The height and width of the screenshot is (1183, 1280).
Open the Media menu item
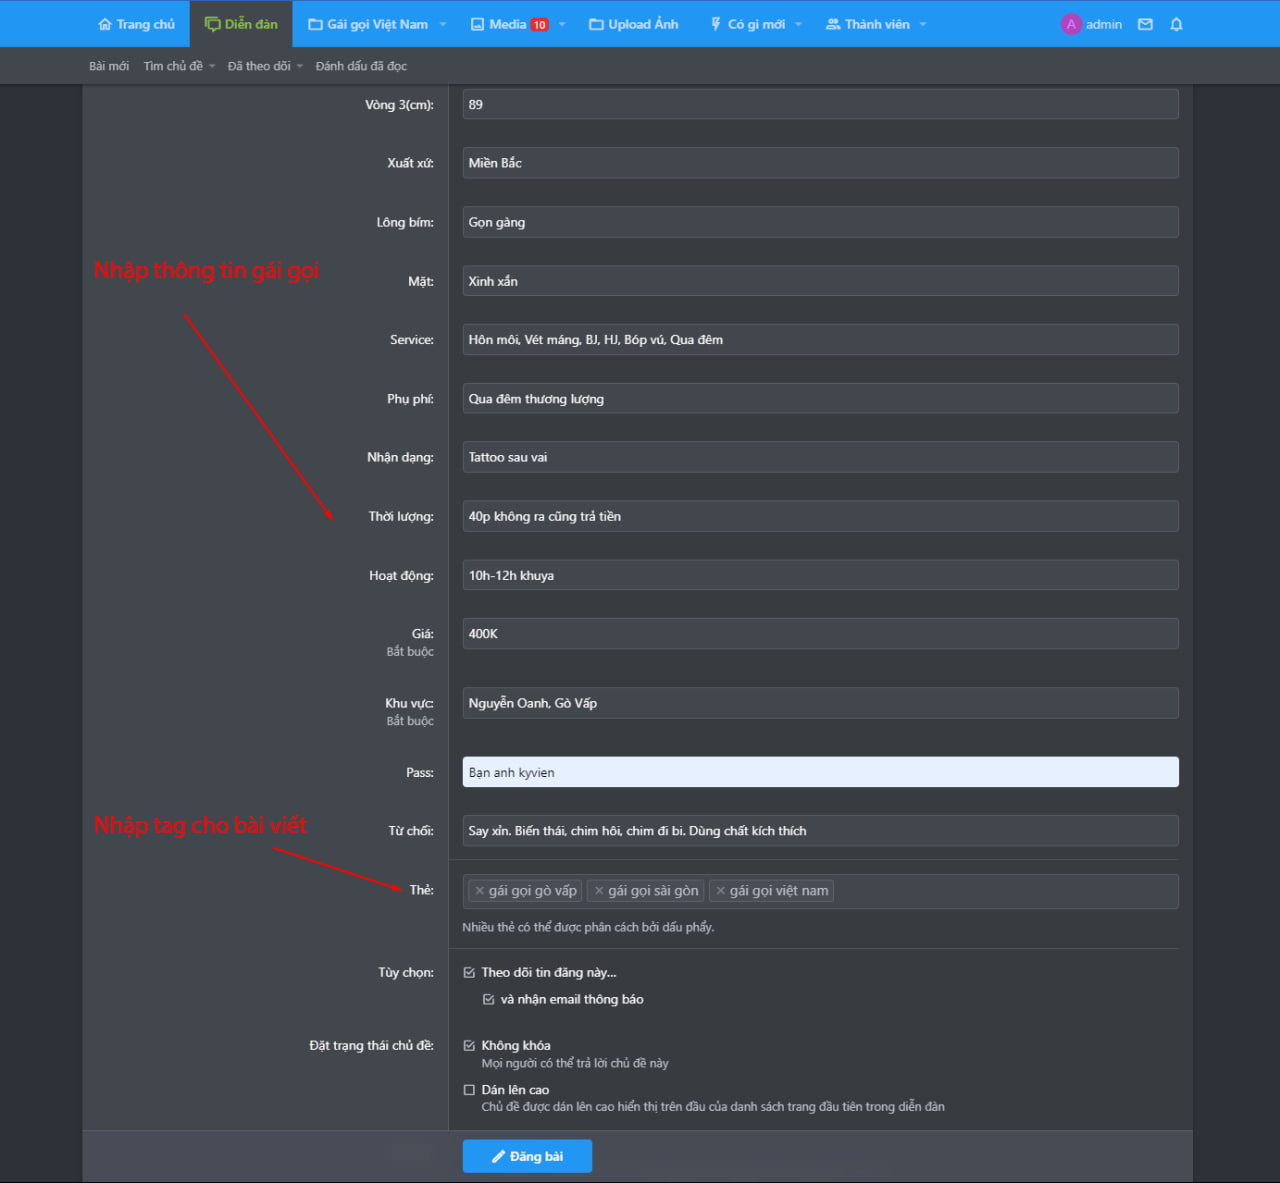pyautogui.click(x=509, y=24)
